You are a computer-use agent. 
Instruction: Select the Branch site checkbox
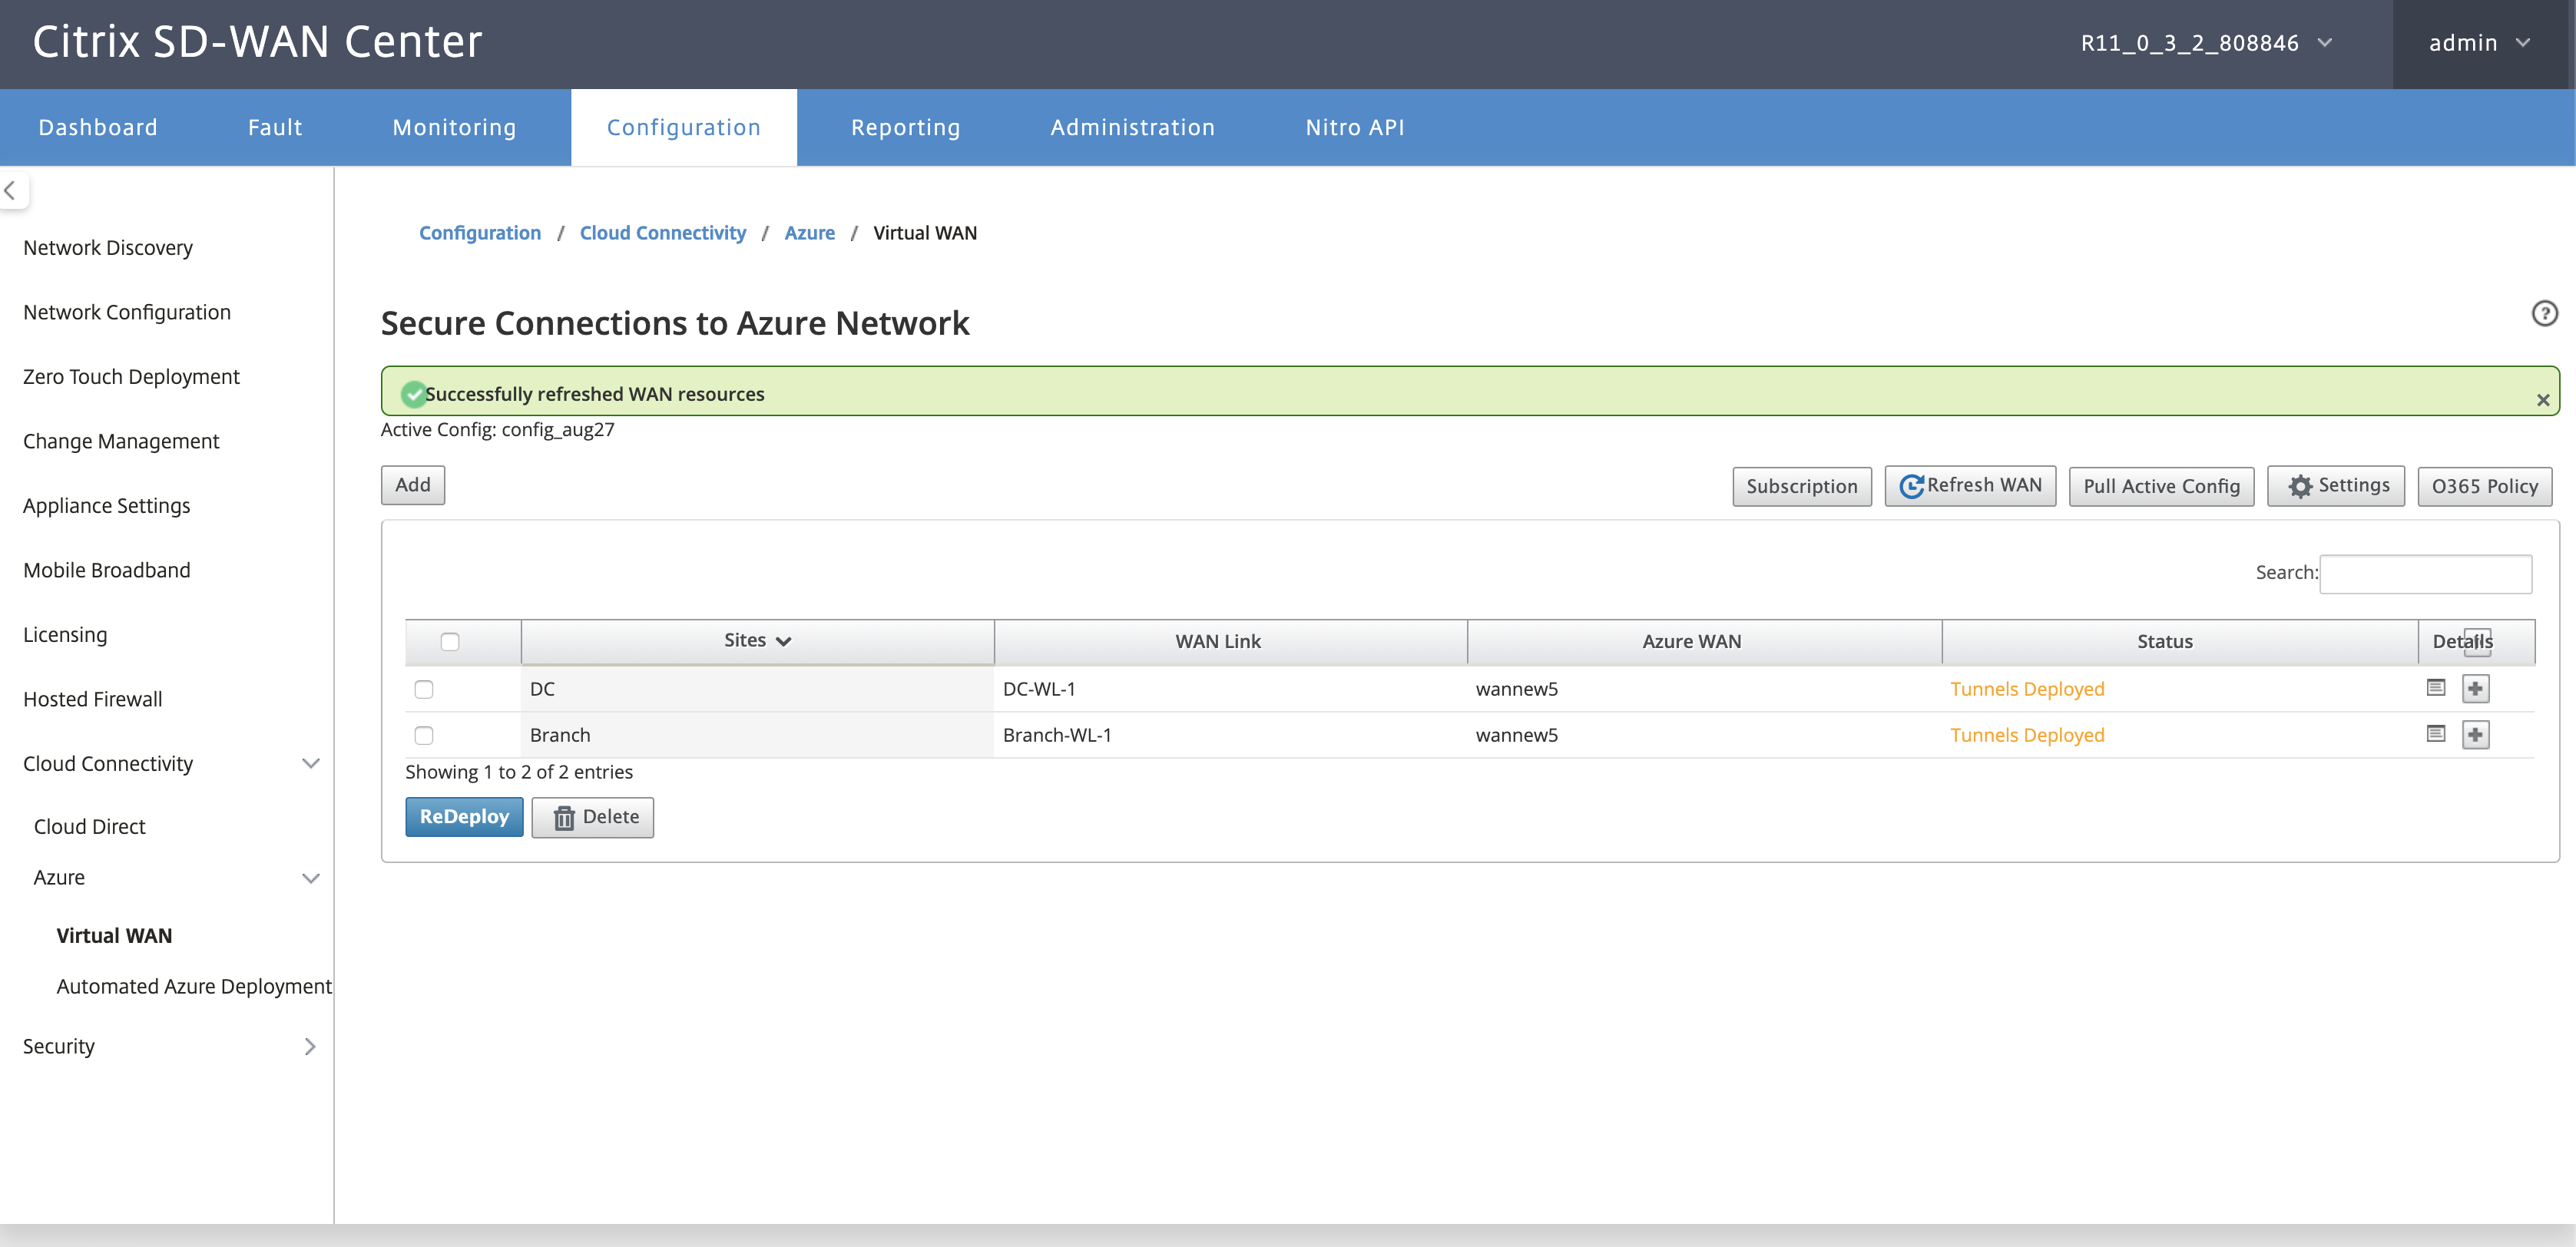coord(424,735)
